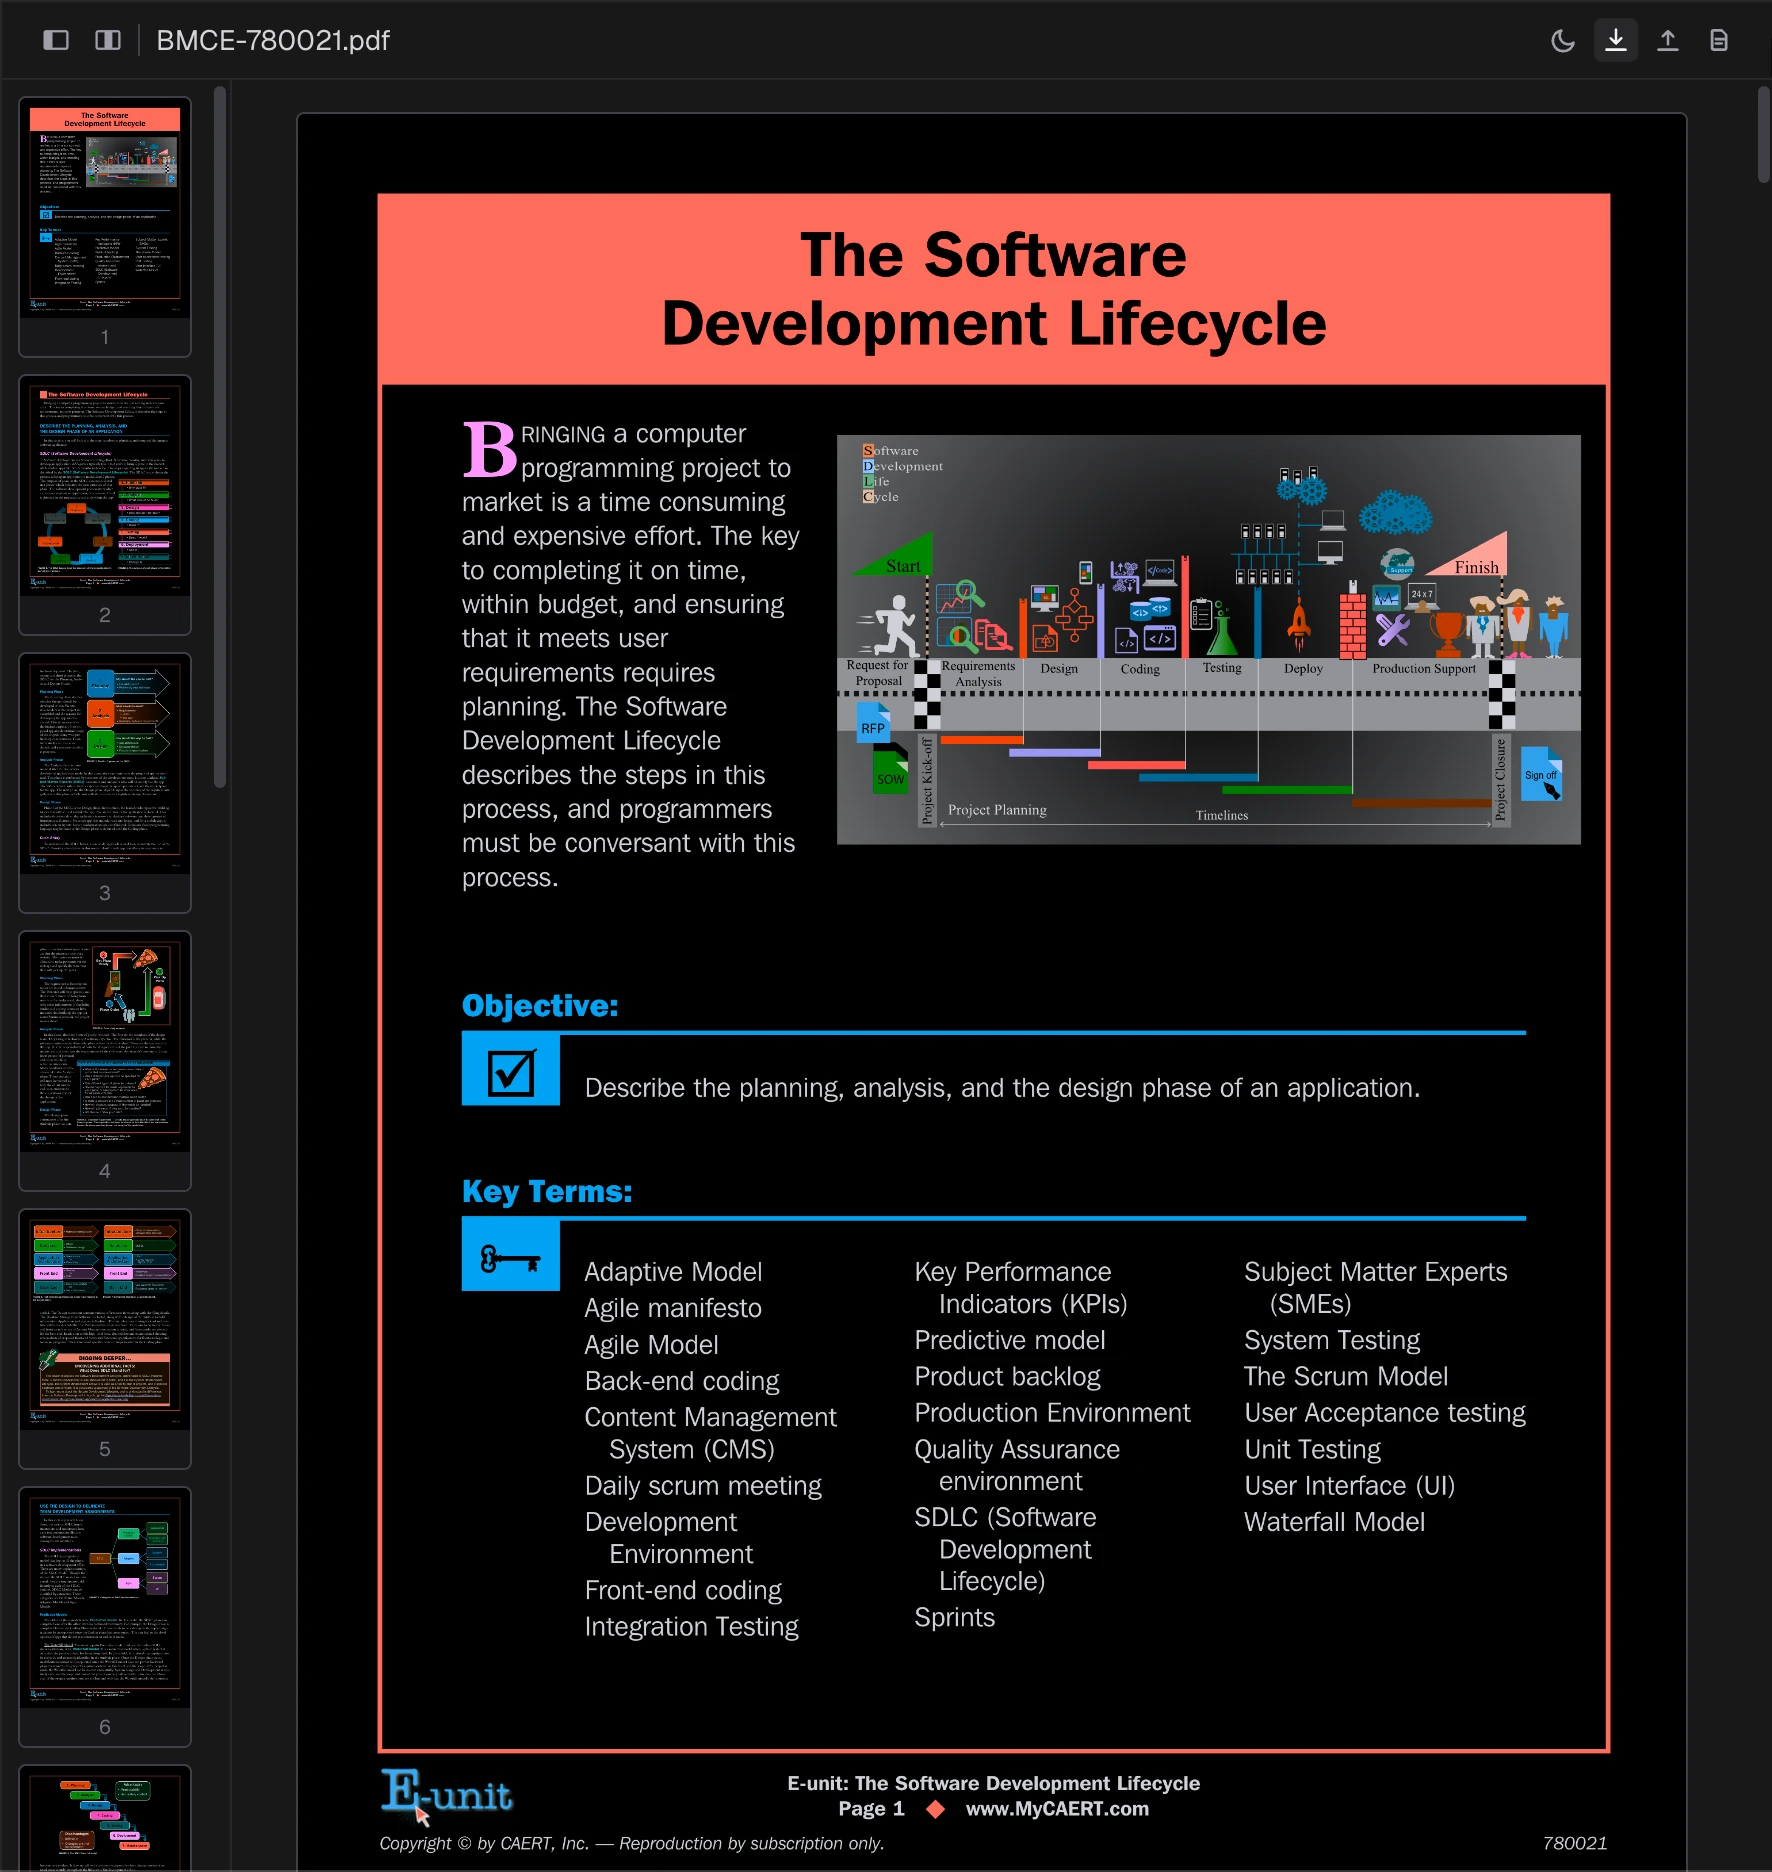Click the large drop-cap letter B

click(x=489, y=448)
